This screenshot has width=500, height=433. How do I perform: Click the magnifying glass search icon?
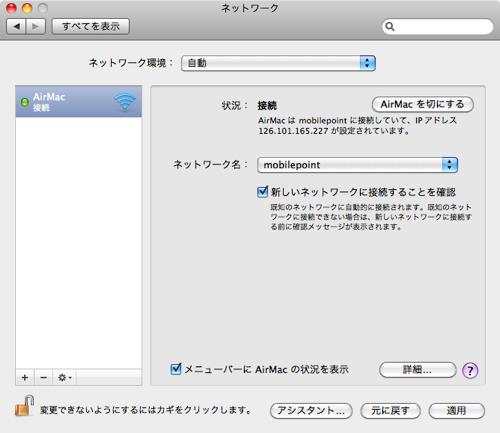click(390, 26)
